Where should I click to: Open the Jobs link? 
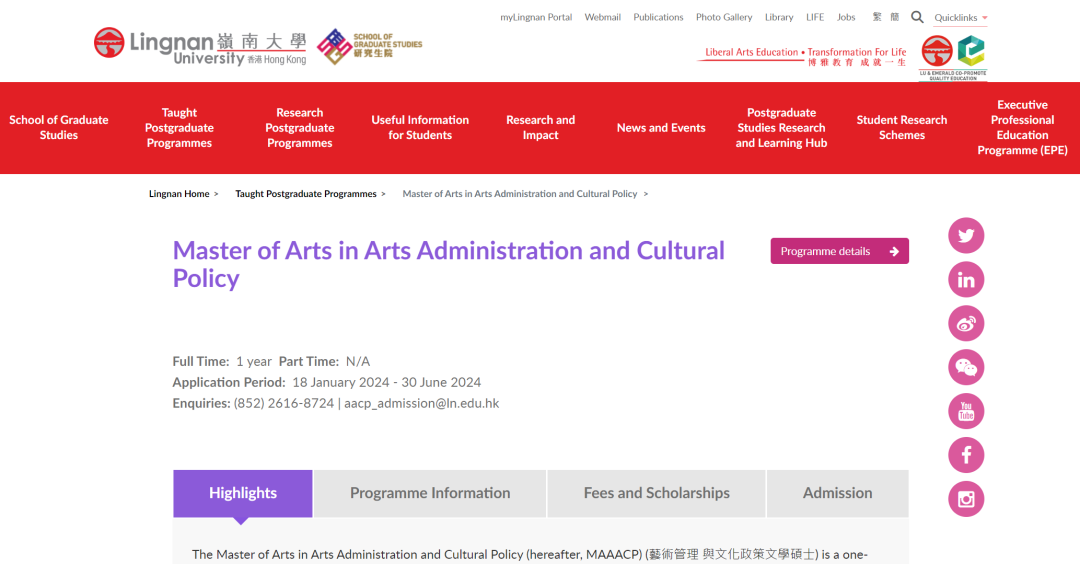point(846,17)
